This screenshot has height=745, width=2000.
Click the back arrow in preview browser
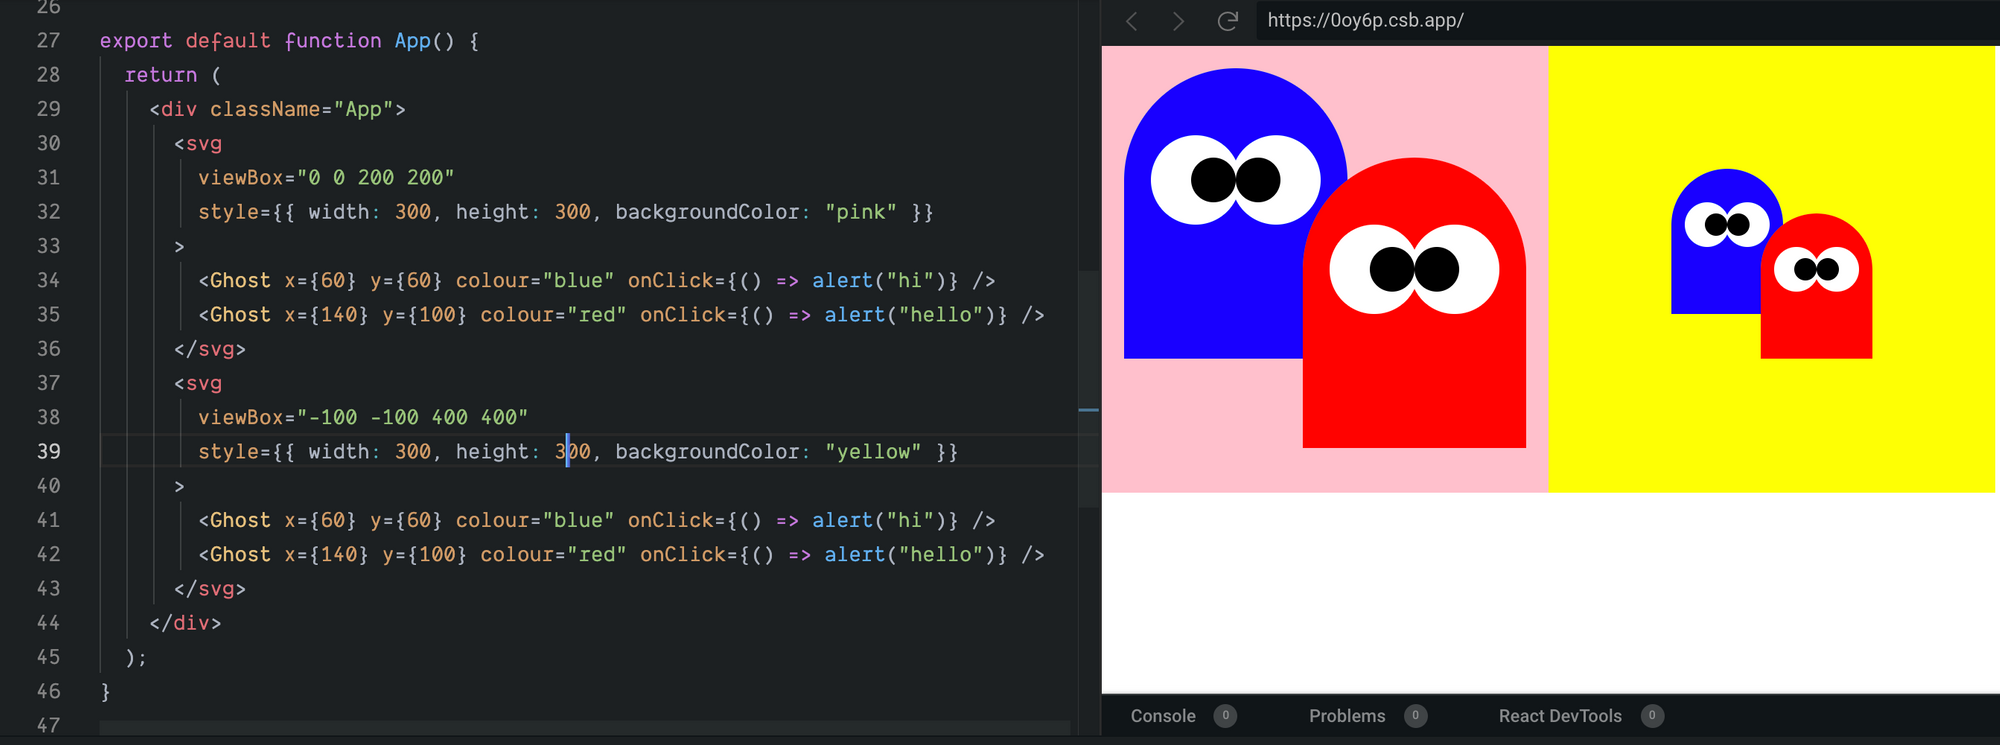coord(1132,21)
